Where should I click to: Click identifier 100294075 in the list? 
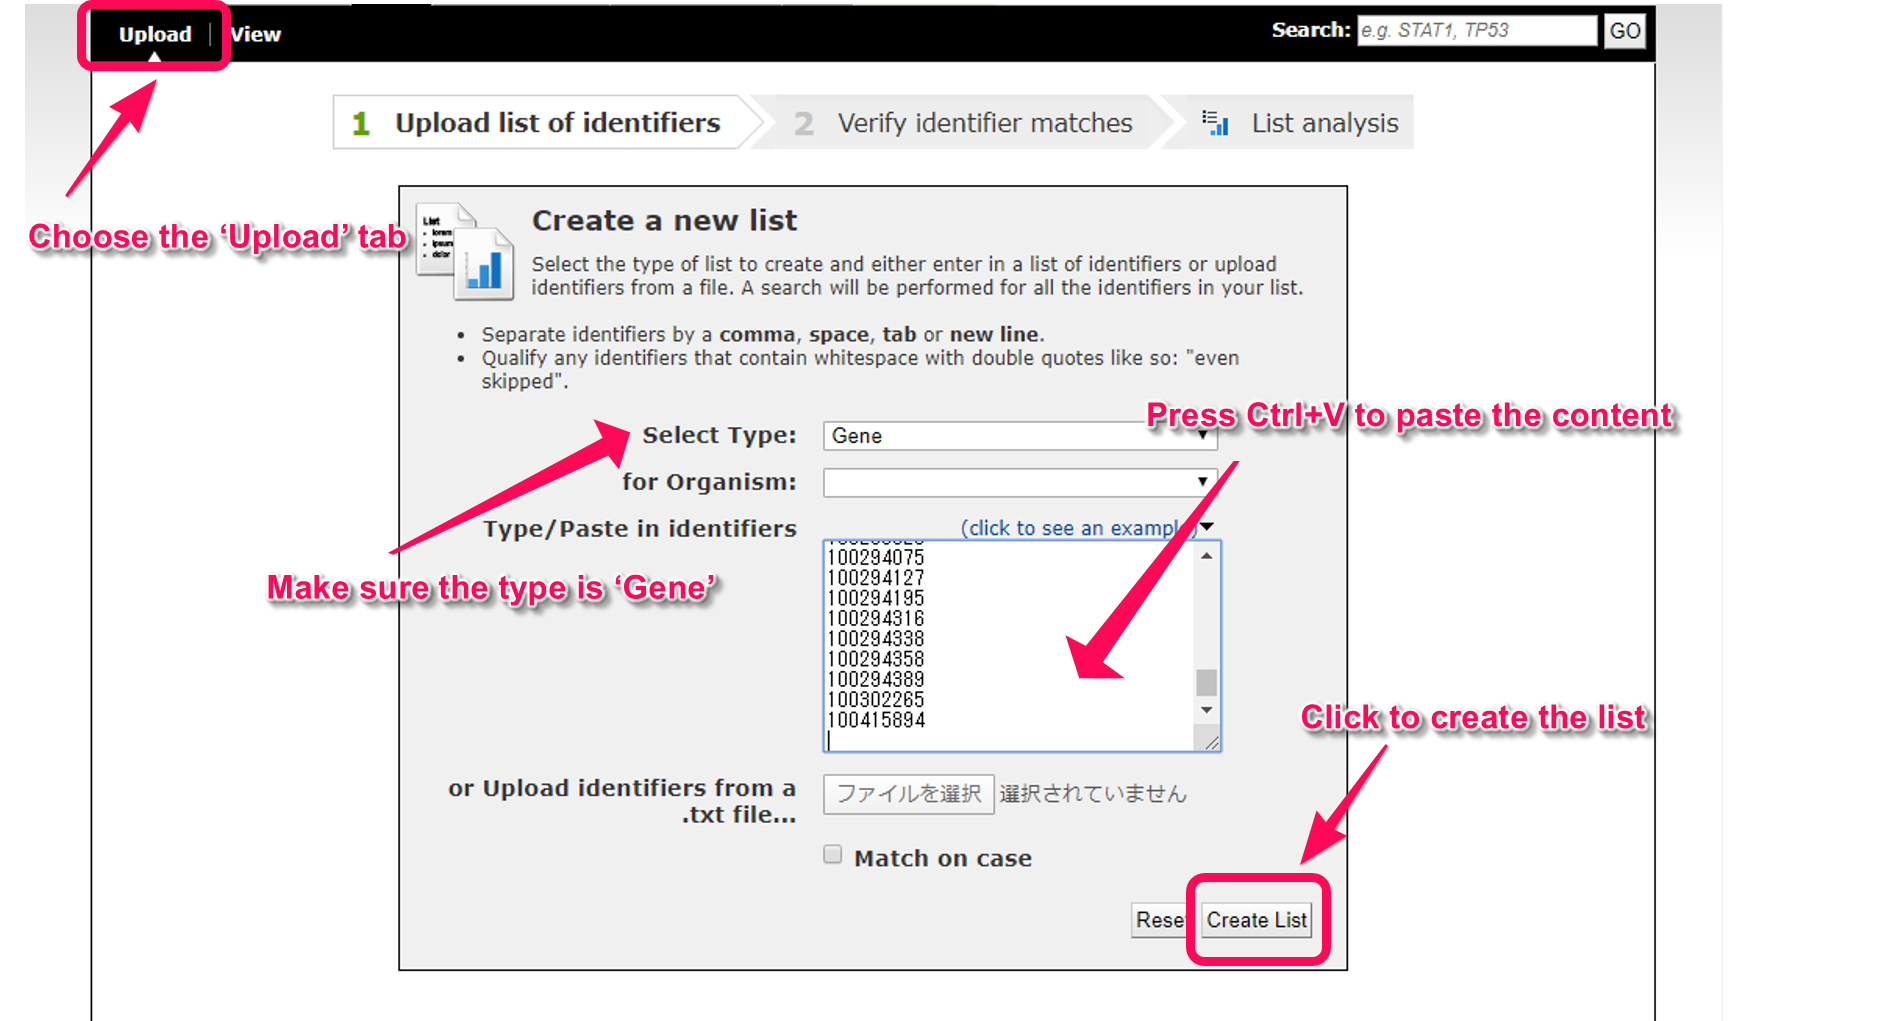point(876,557)
